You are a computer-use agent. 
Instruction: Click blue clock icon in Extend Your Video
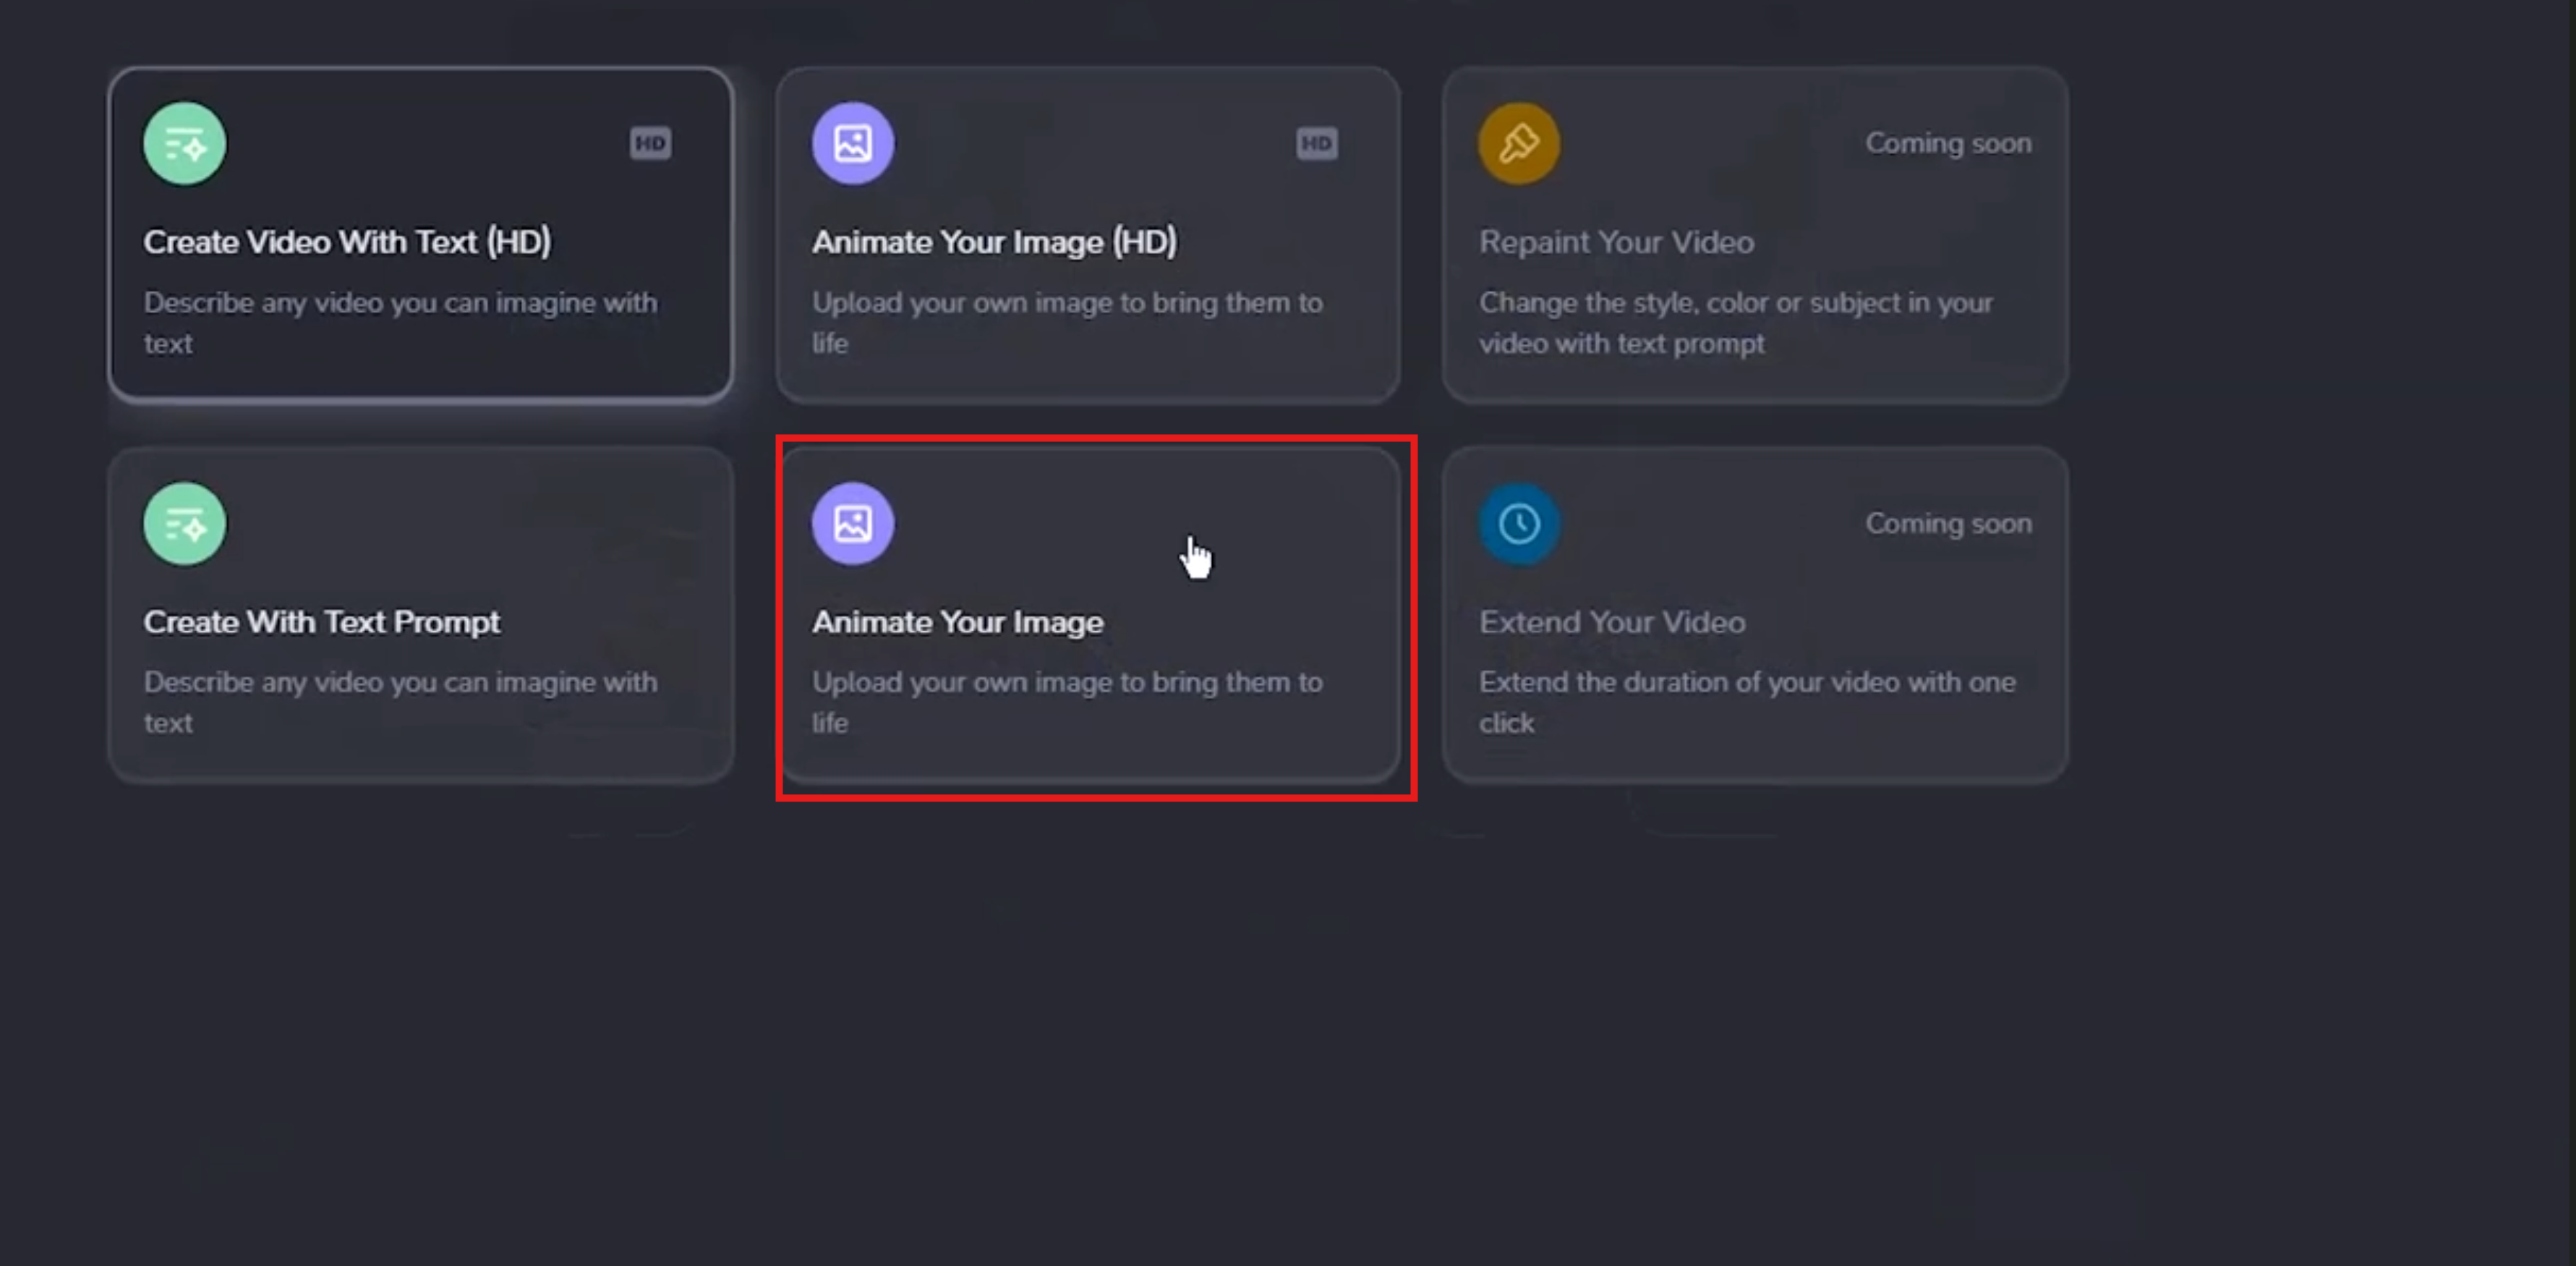click(1519, 524)
